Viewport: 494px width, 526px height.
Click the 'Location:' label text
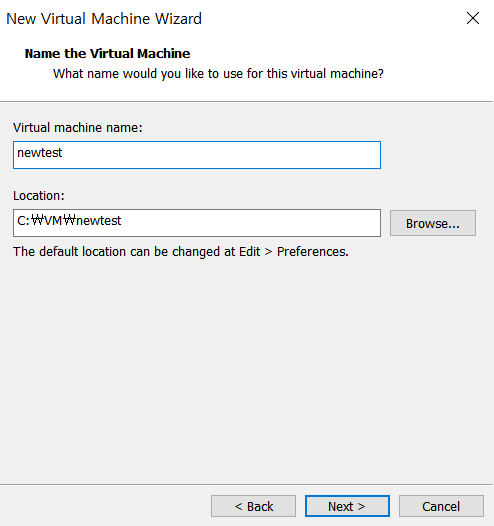pyautogui.click(x=39, y=196)
